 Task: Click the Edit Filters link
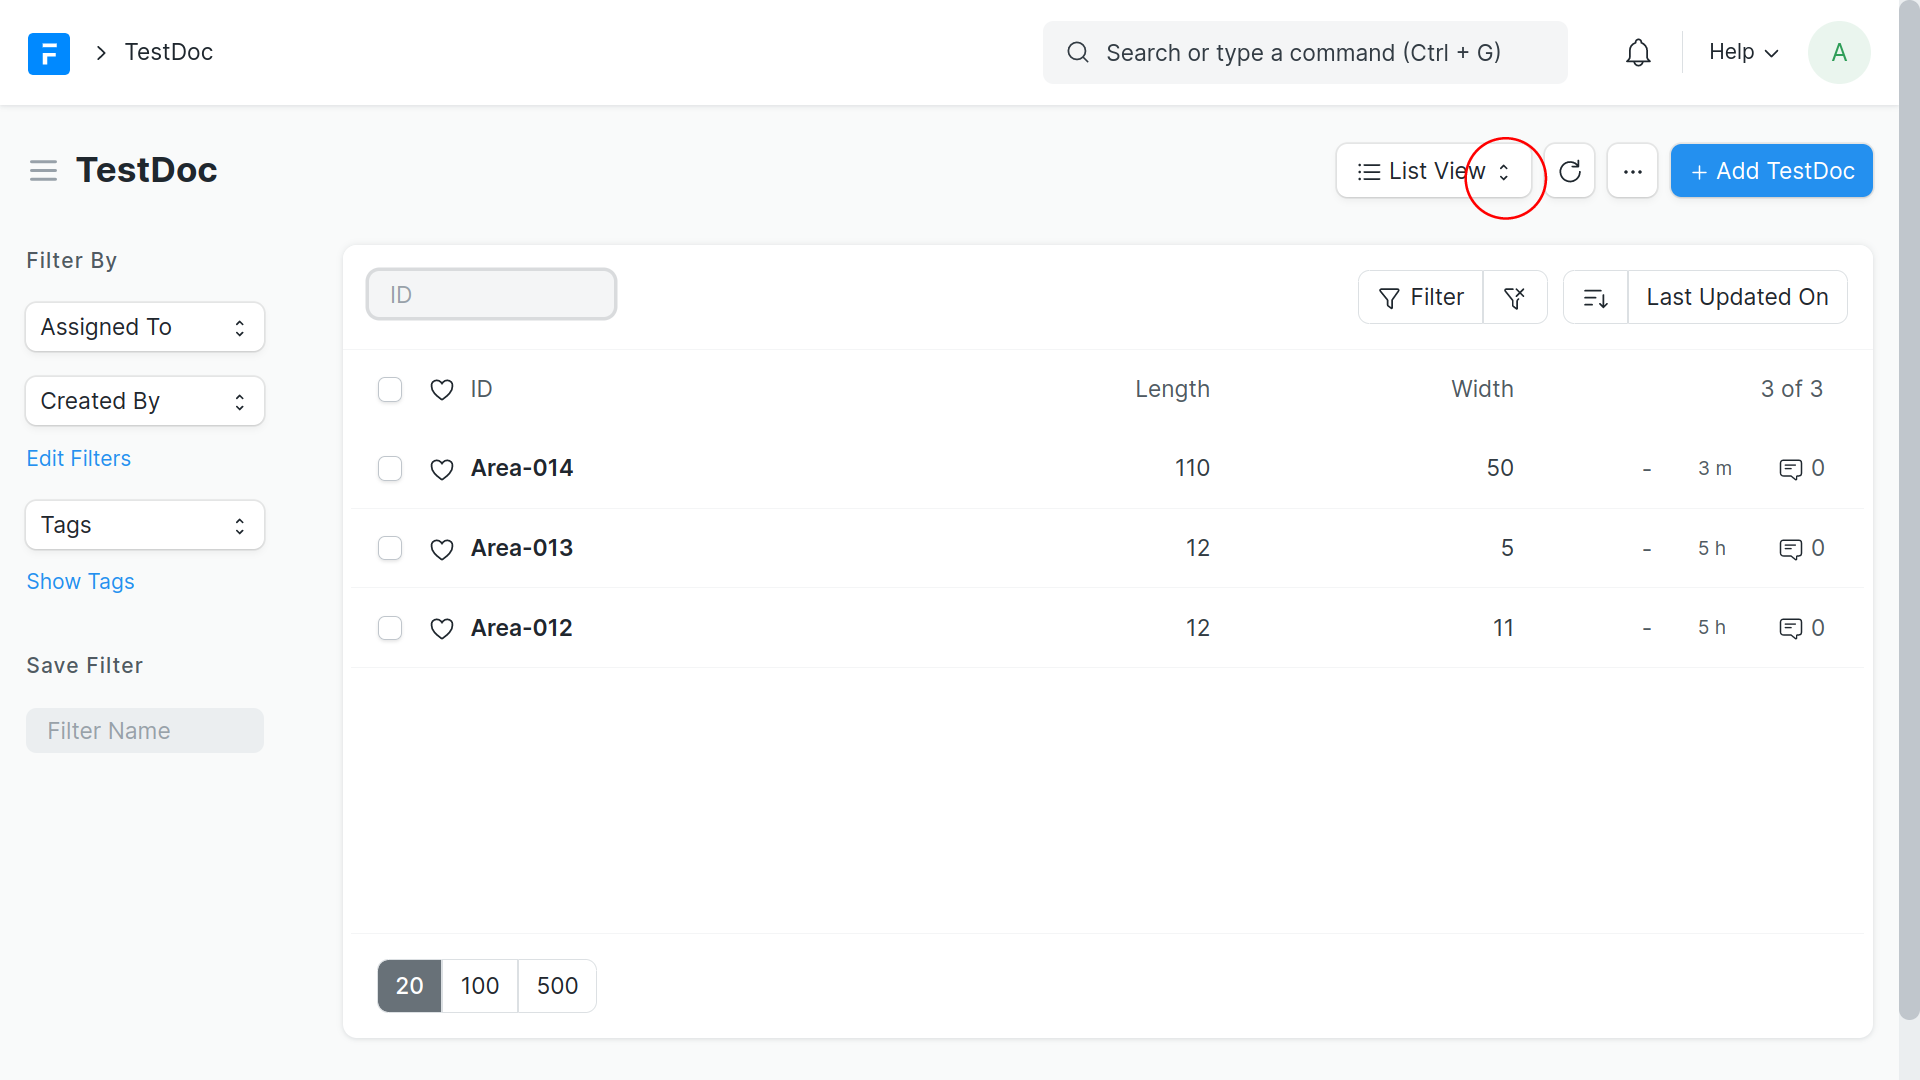point(78,458)
